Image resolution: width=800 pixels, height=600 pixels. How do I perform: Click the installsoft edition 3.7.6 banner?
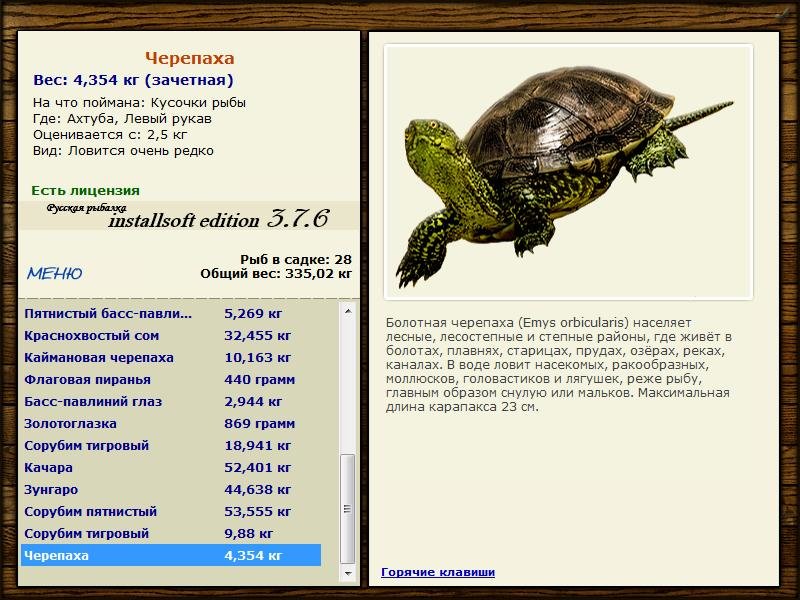189,216
